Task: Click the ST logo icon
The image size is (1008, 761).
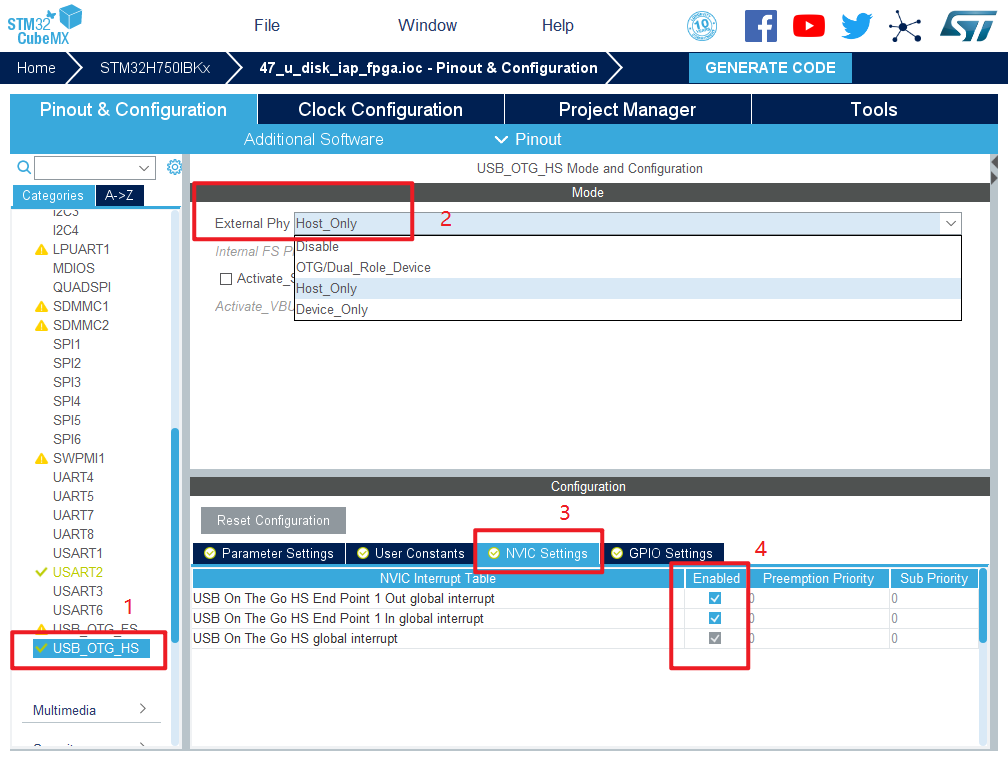Action: (967, 26)
